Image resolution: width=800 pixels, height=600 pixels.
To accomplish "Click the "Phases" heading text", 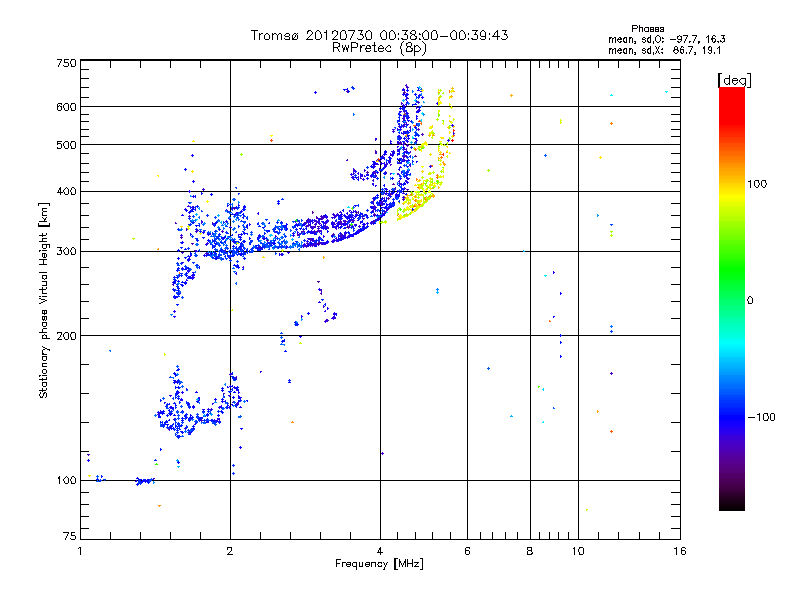I will [647, 29].
